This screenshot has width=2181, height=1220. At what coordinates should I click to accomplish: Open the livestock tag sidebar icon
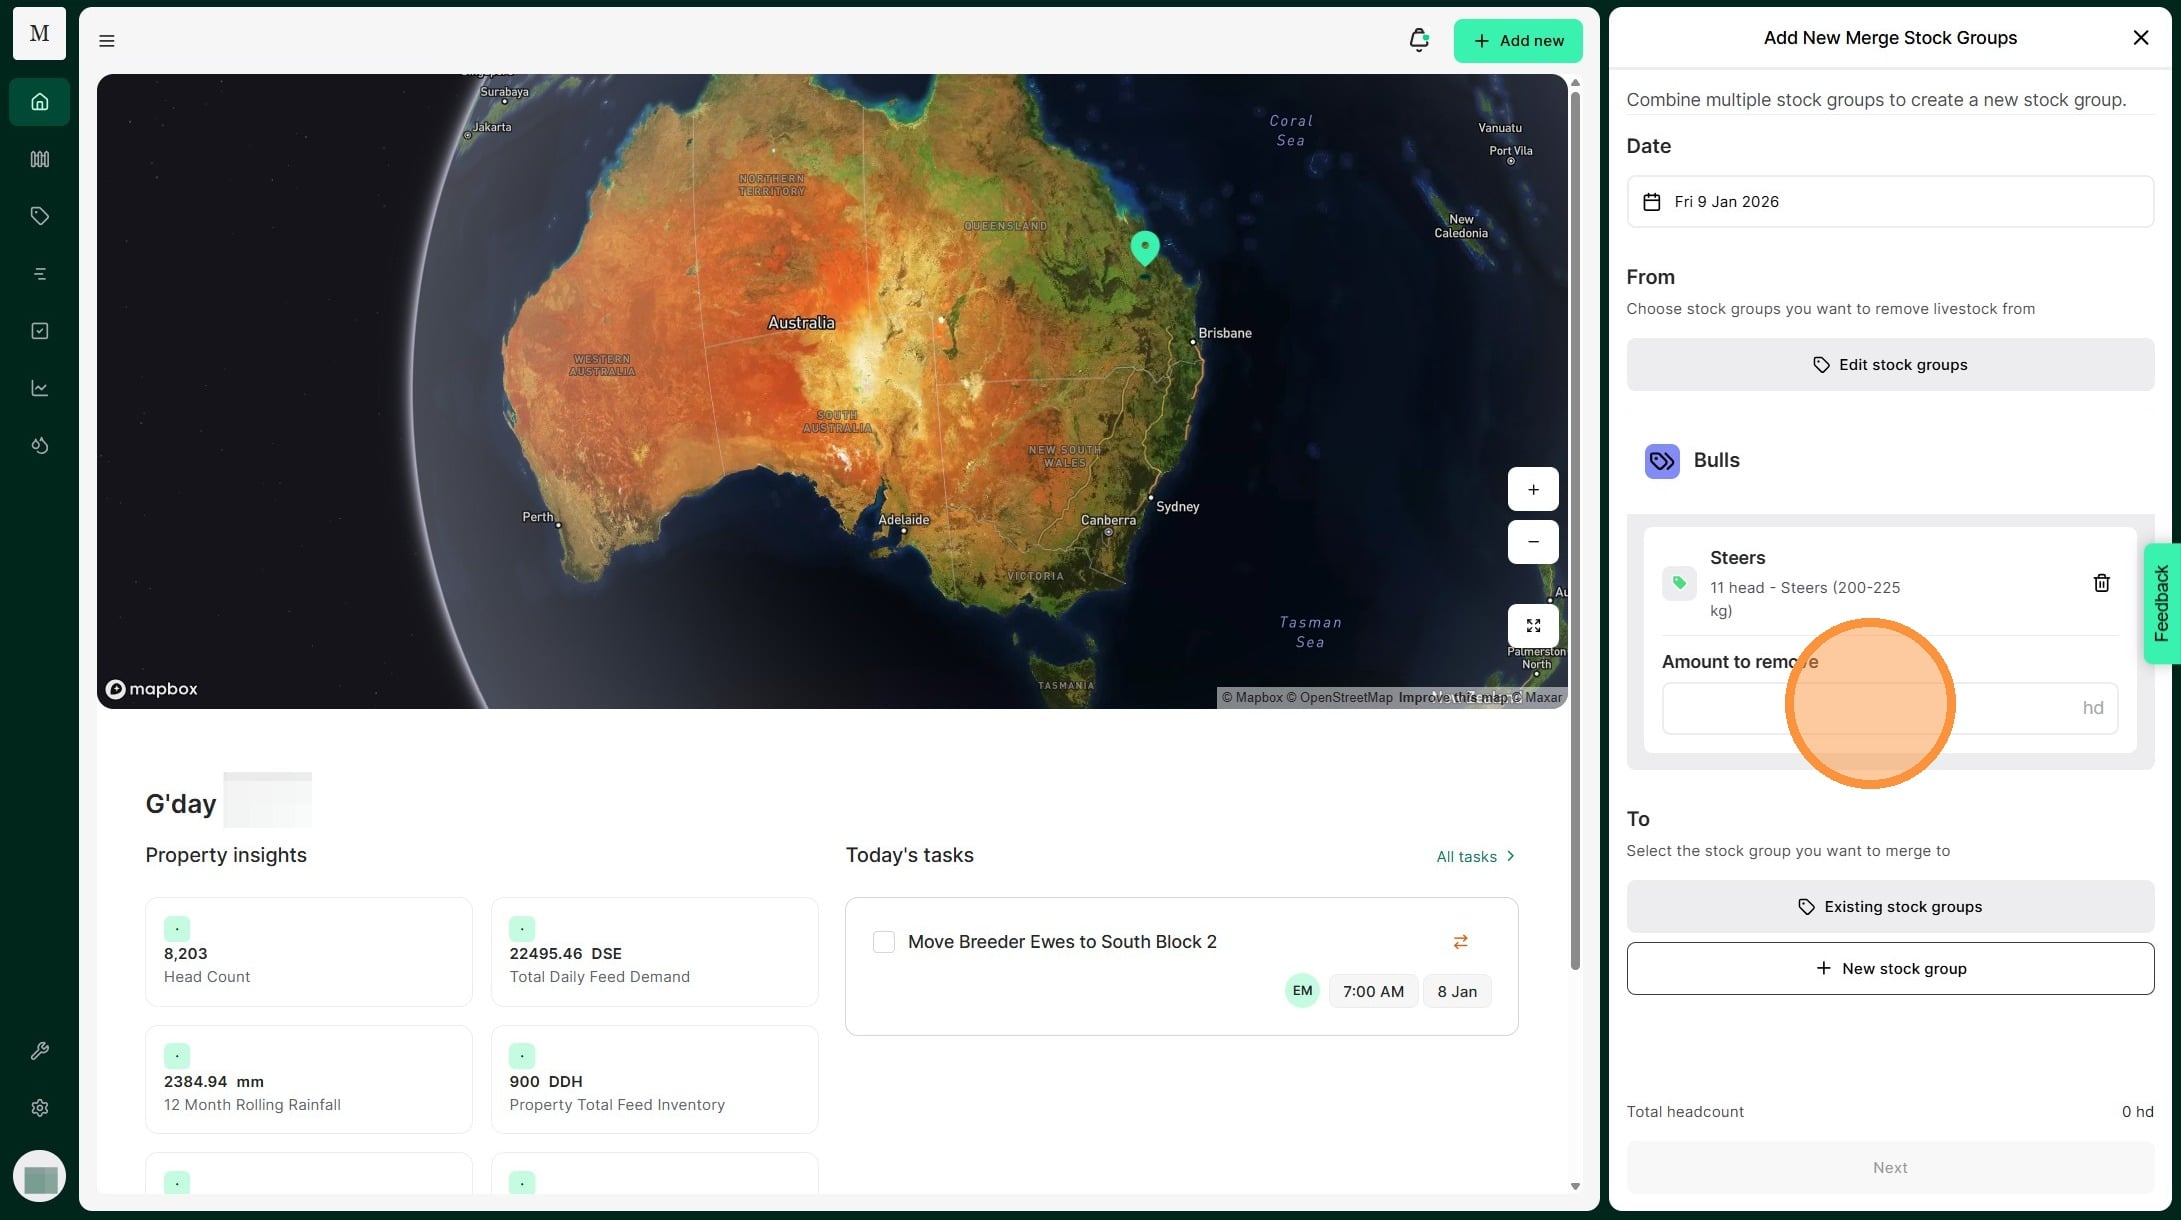pos(40,216)
